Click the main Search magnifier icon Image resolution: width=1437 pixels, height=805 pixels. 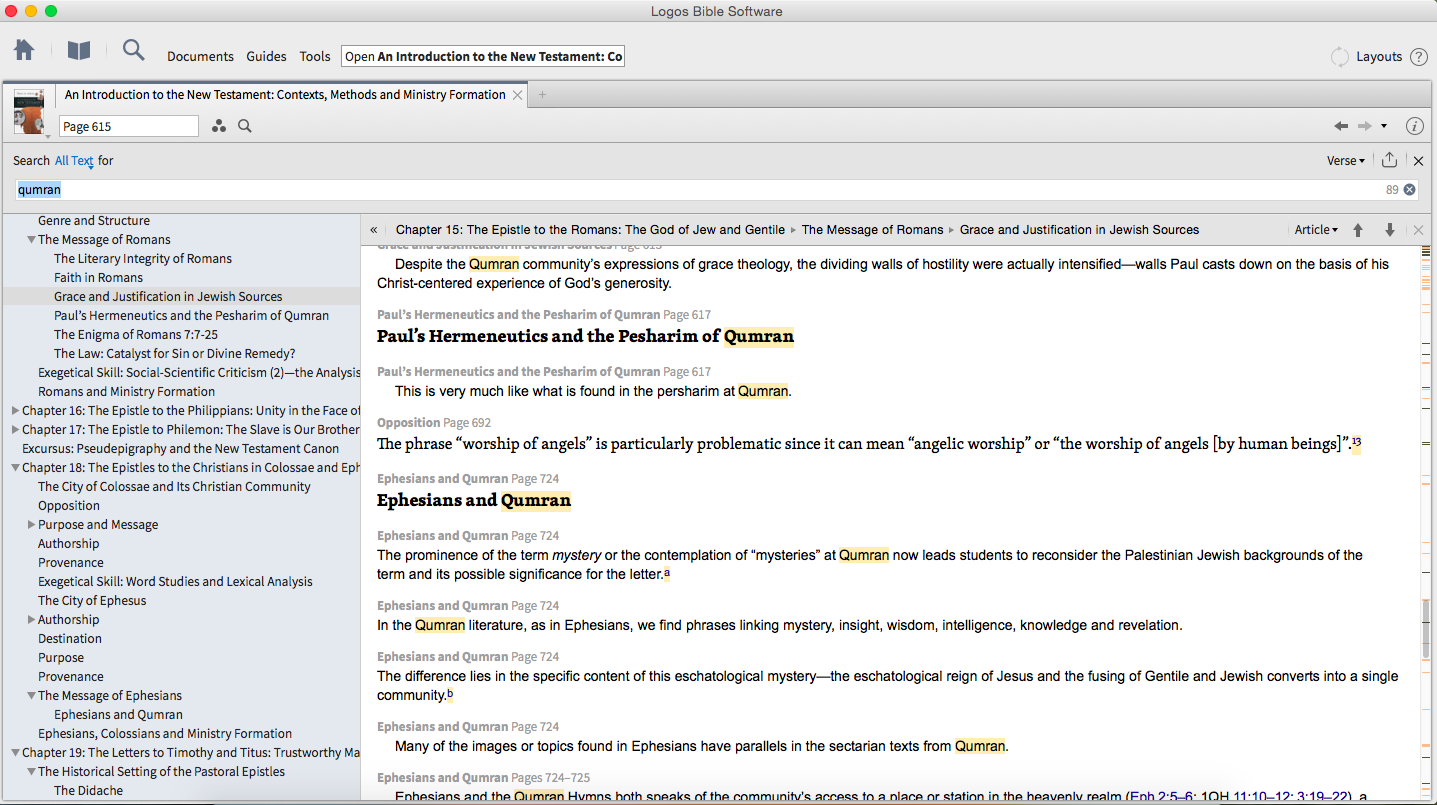pos(133,50)
